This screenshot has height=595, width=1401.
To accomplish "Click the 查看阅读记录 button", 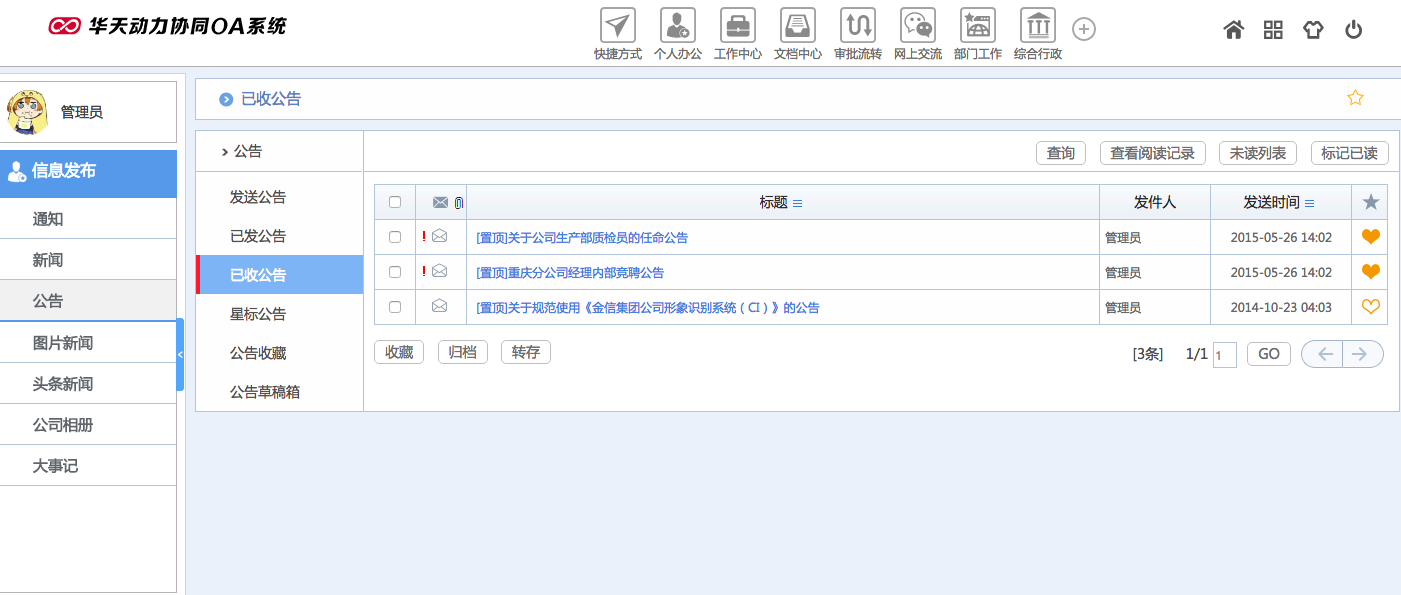I will [1153, 153].
